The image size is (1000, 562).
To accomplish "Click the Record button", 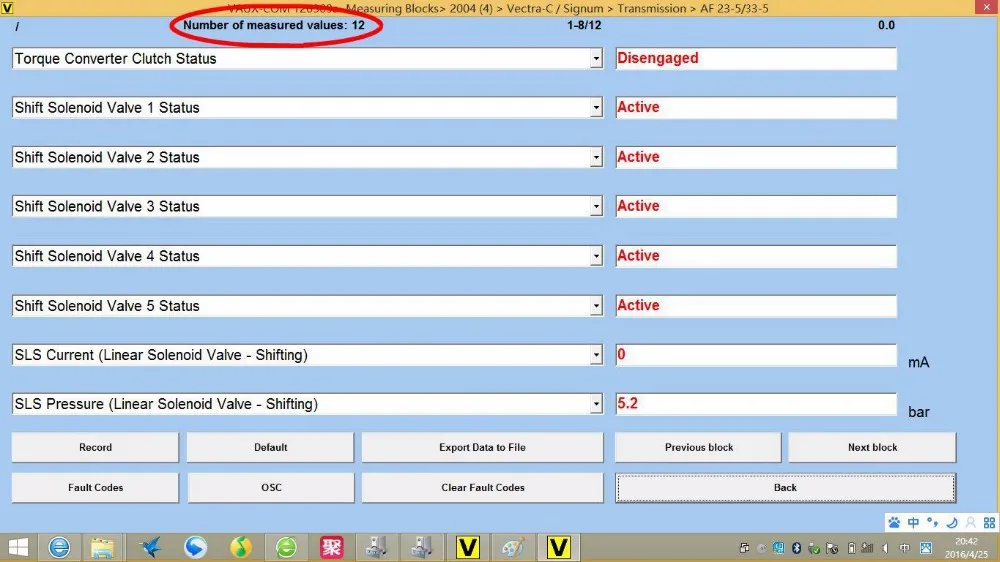I will click(x=95, y=447).
